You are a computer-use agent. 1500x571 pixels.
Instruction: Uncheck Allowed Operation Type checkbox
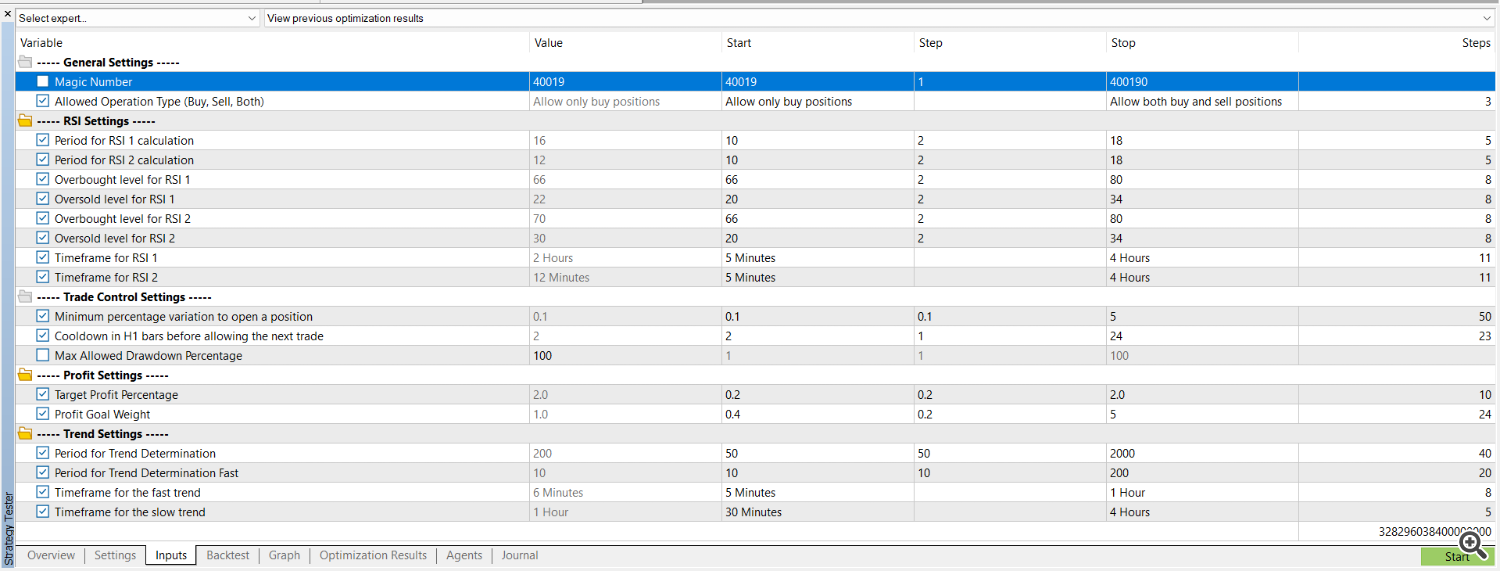click(x=42, y=101)
